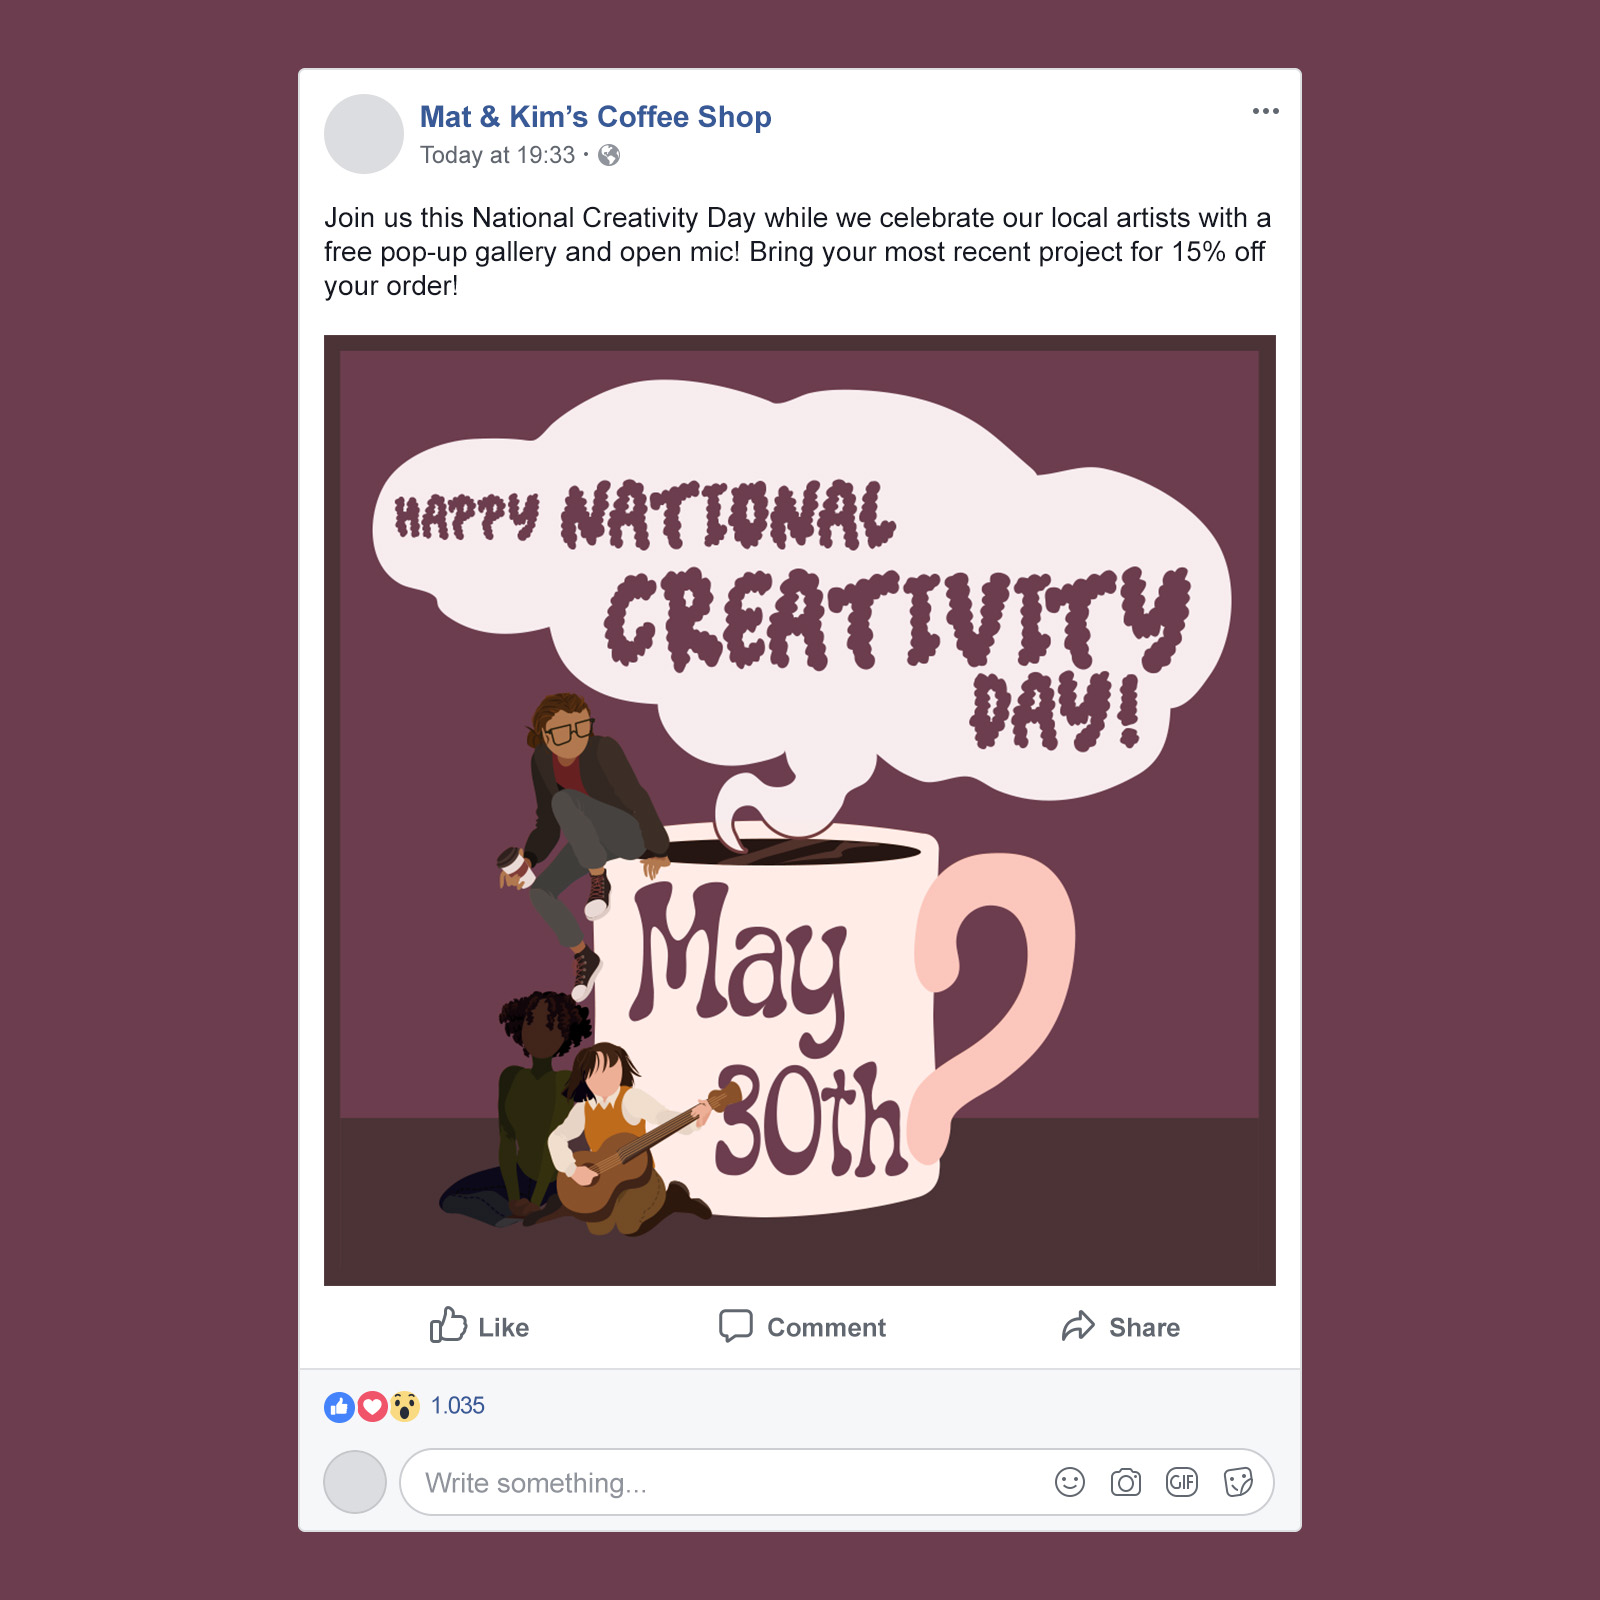Screen dimensions: 1600x1600
Task: Open the emoji picker in comment box
Action: [x=1069, y=1482]
